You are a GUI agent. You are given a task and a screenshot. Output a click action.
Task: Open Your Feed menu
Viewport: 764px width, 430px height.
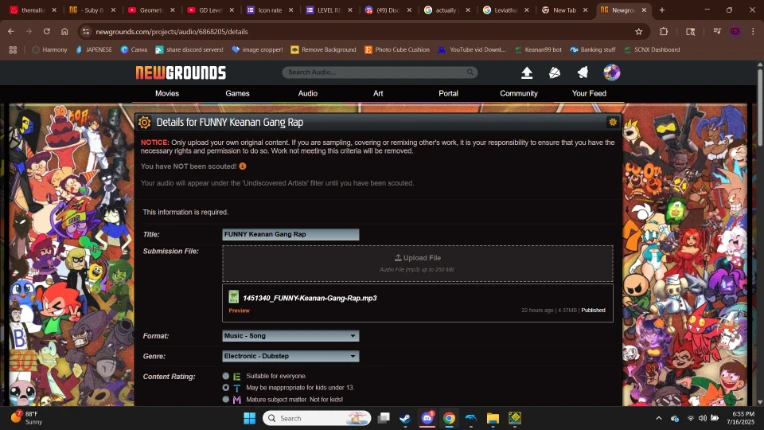point(589,93)
